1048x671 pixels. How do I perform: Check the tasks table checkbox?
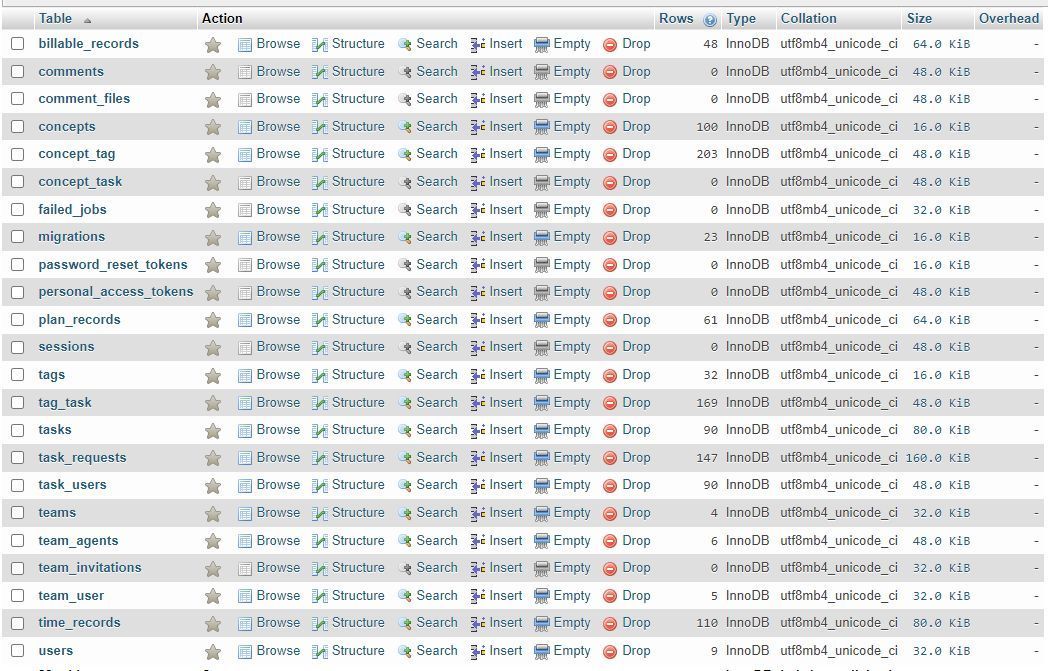point(18,430)
